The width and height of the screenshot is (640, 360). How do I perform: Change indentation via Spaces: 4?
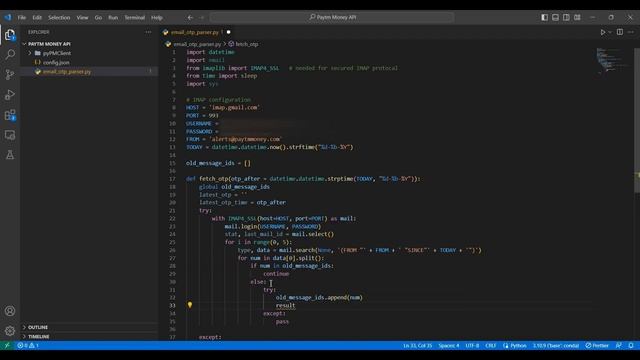point(449,345)
